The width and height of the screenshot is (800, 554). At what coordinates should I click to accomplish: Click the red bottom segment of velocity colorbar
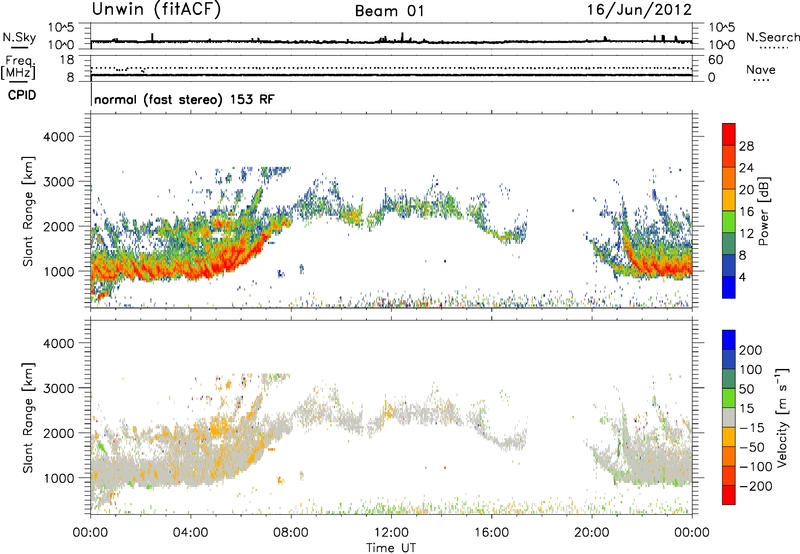[729, 495]
